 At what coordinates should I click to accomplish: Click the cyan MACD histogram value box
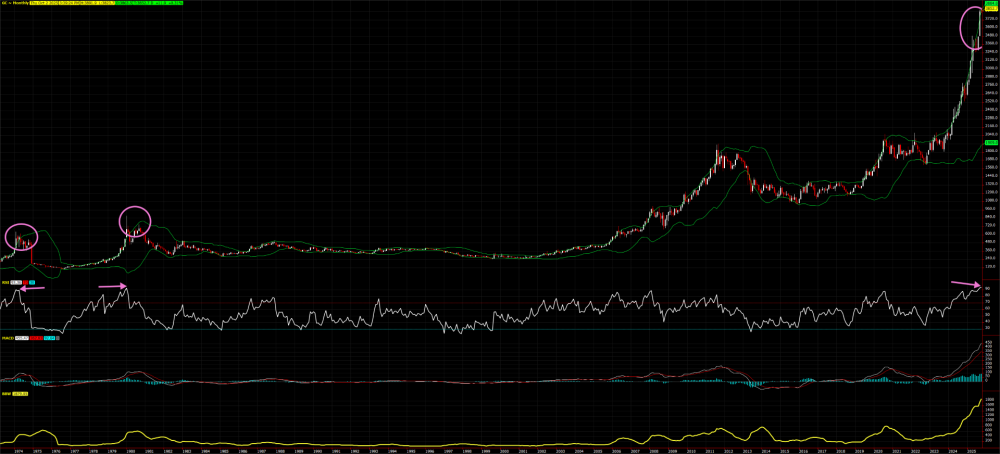(49, 338)
